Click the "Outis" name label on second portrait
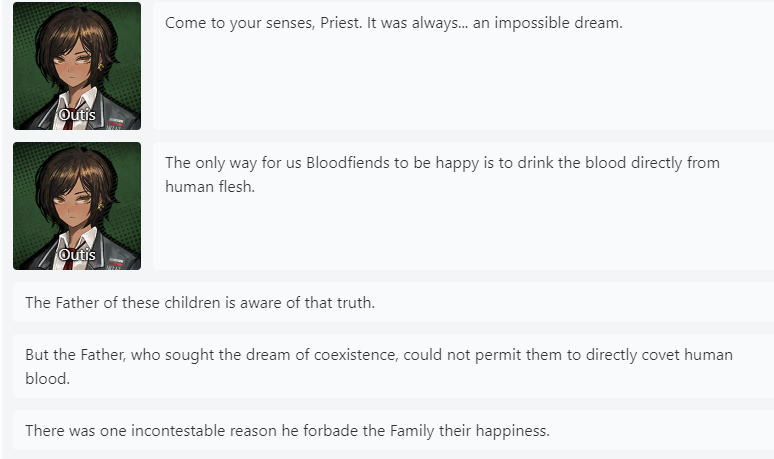This screenshot has height=459, width=774. pos(77,255)
